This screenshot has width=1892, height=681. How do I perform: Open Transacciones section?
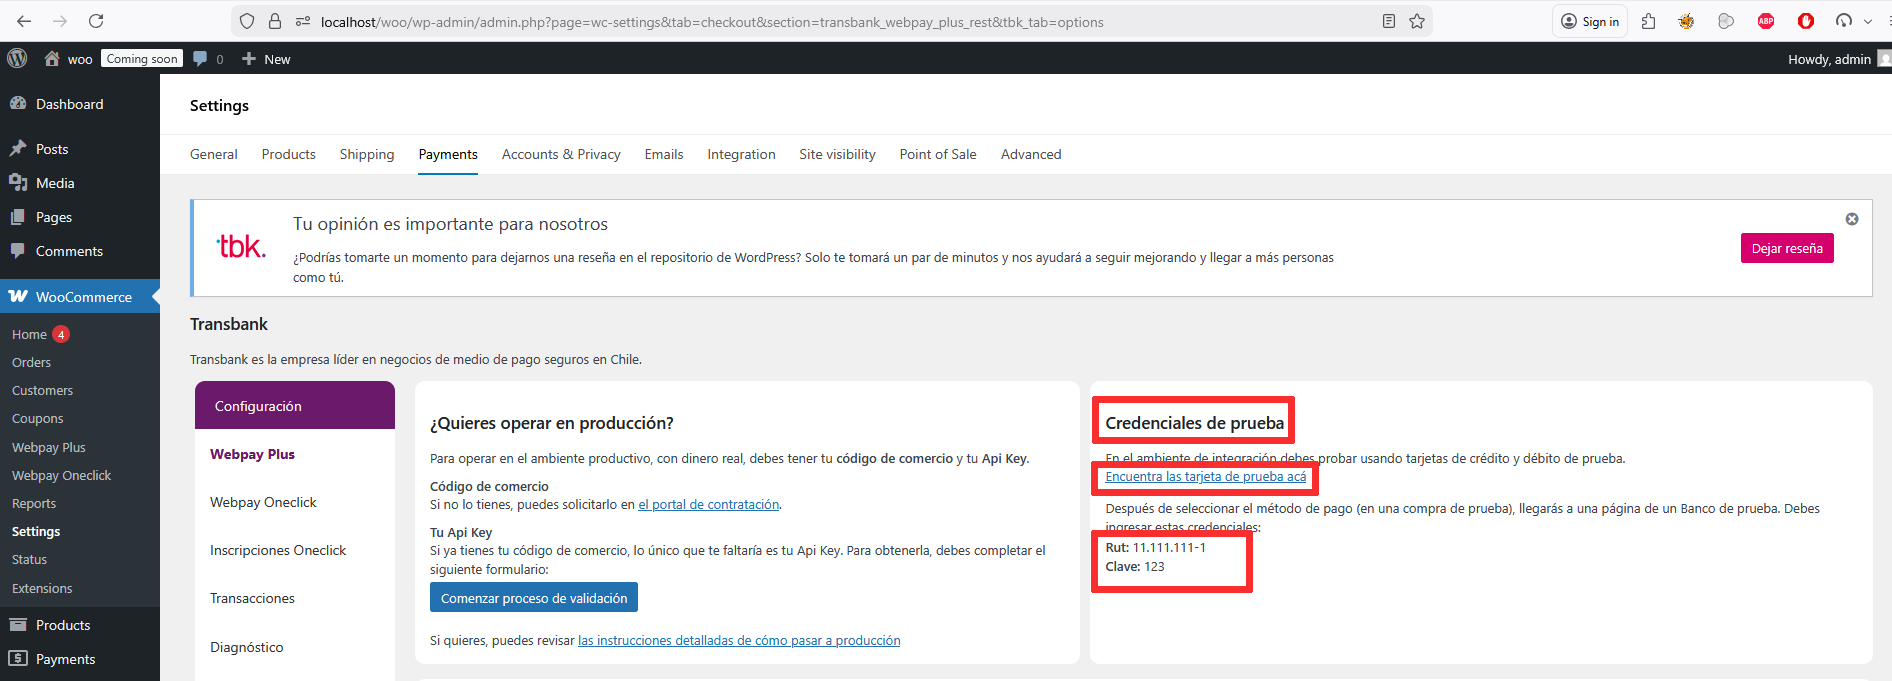tap(252, 598)
